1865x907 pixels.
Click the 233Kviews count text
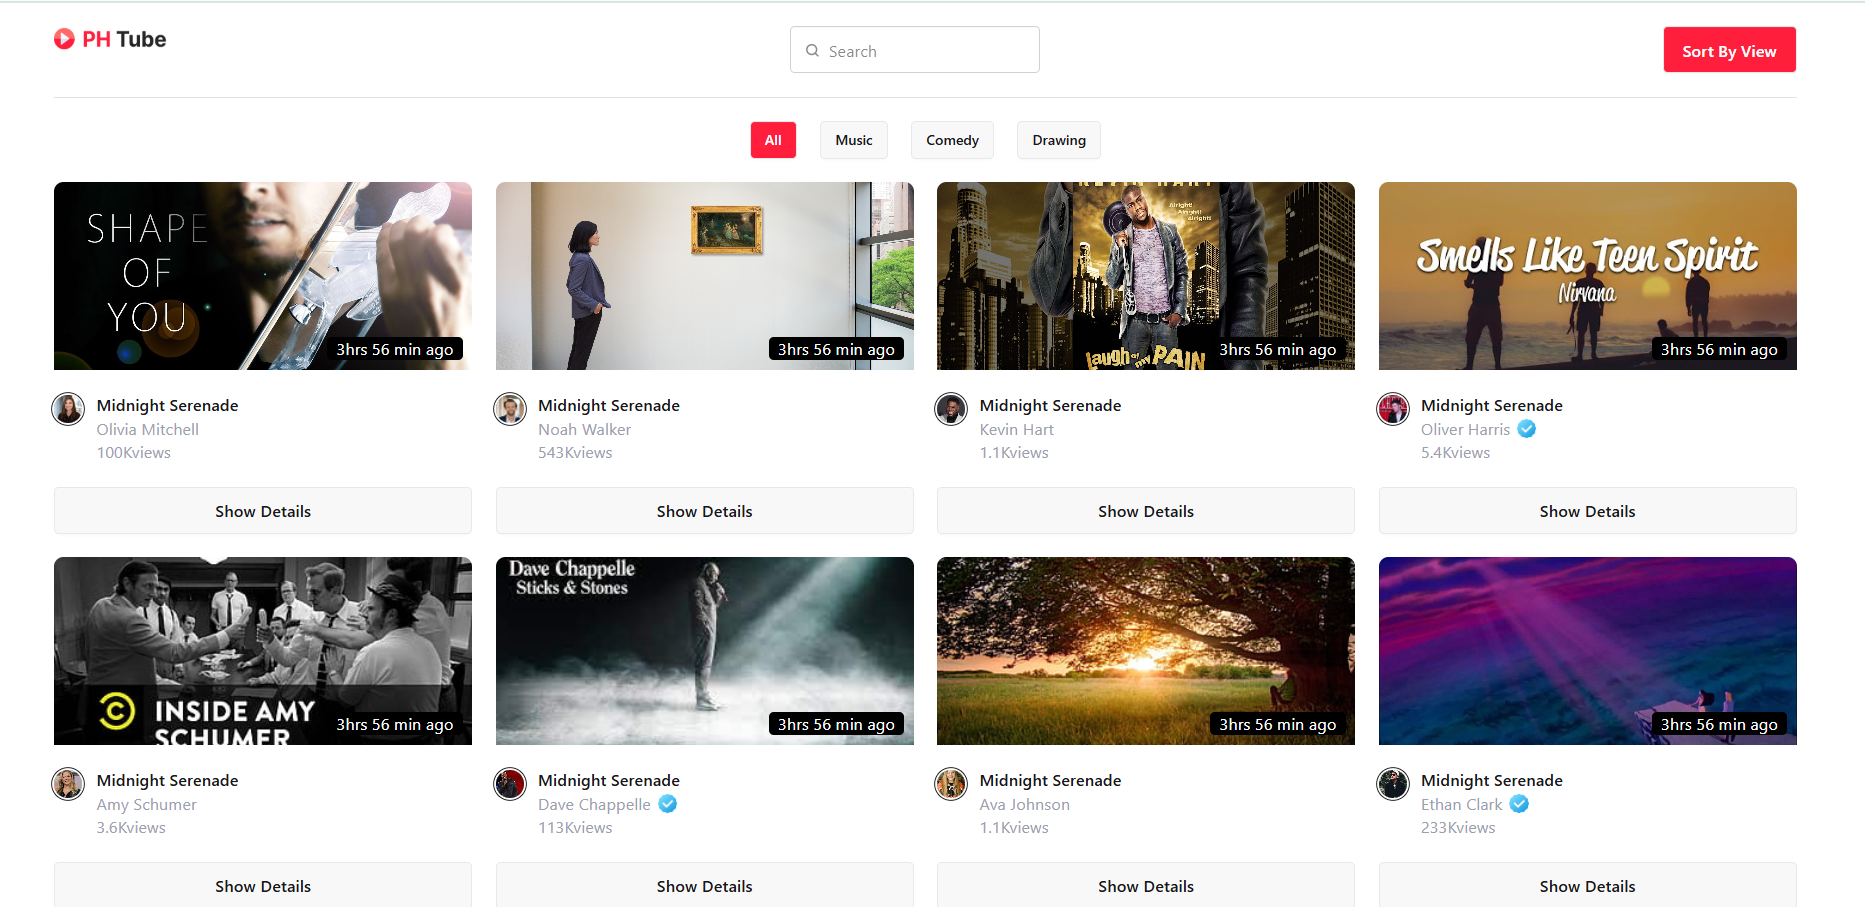[1458, 827]
